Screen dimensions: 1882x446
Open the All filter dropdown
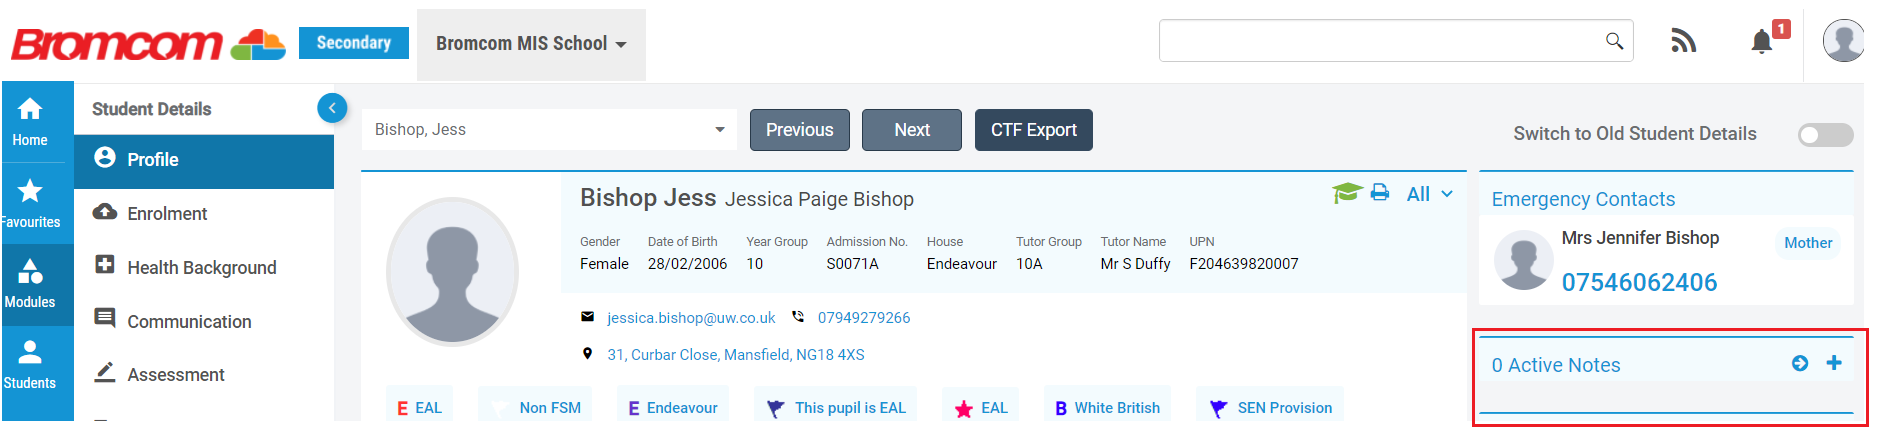1429,194
